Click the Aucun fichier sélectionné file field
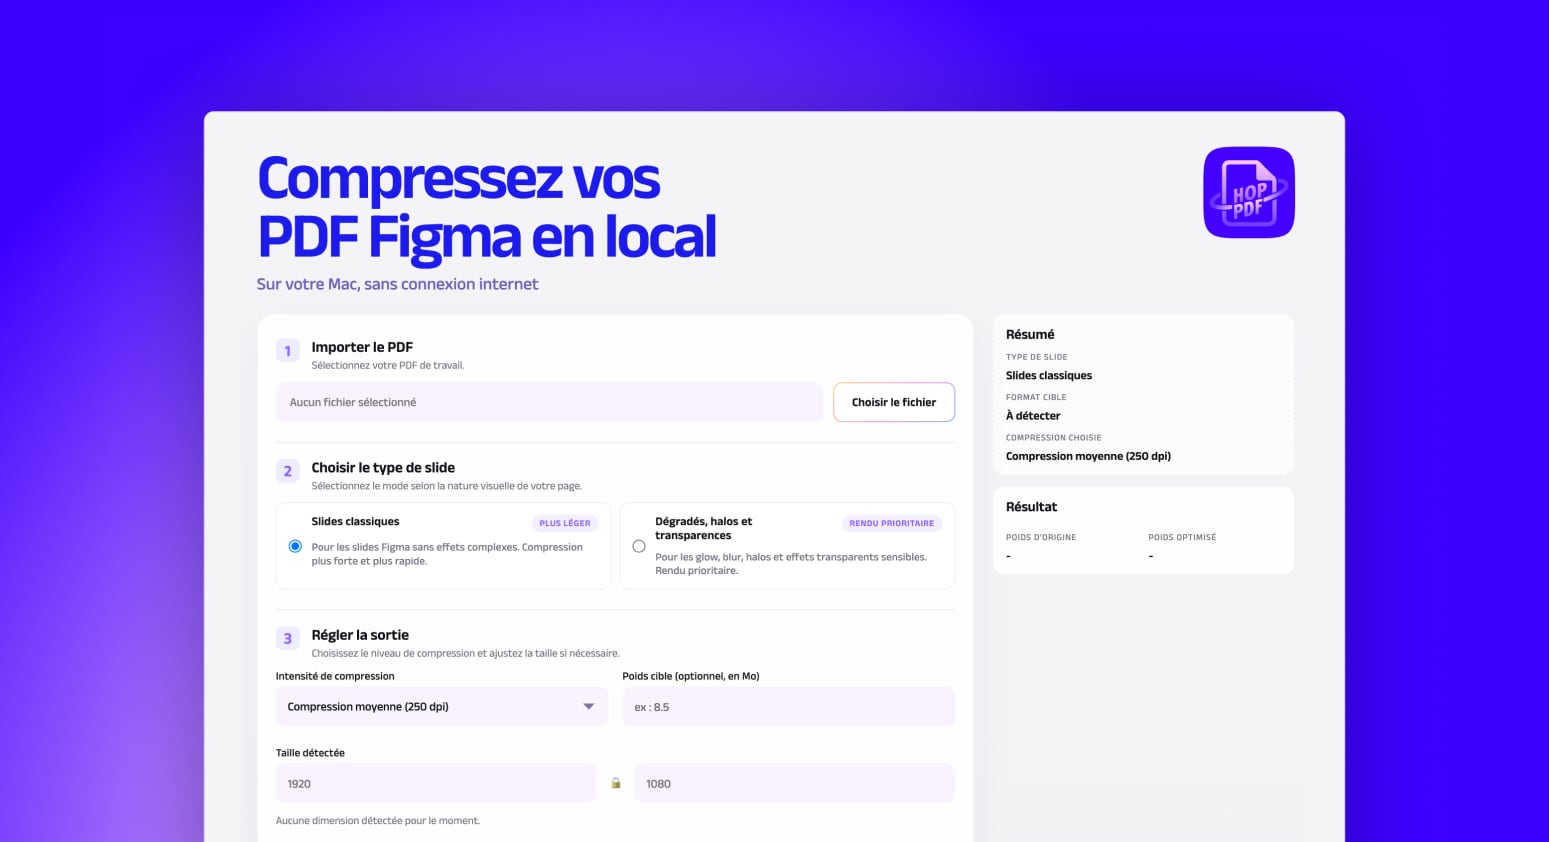 pyautogui.click(x=549, y=402)
